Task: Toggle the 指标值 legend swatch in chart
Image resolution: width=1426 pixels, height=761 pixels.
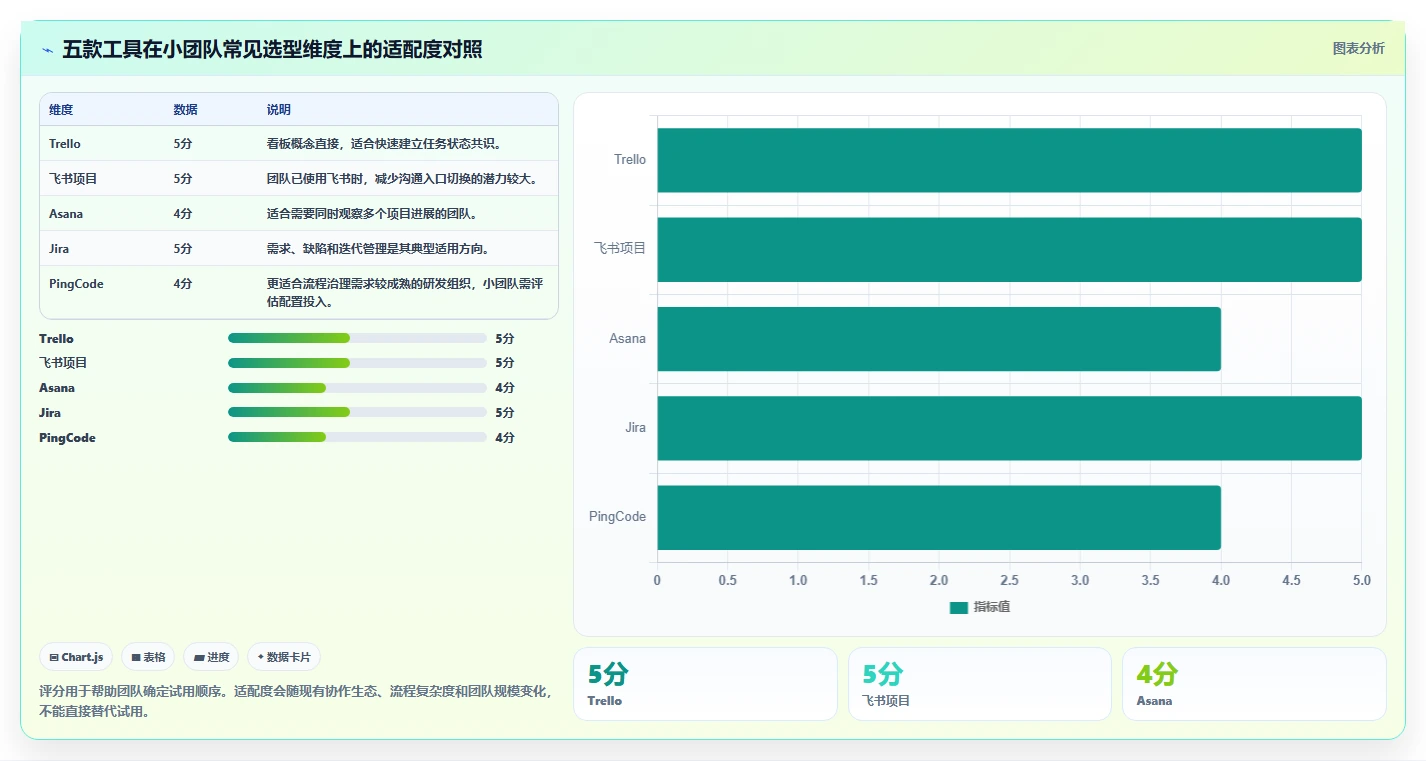Action: pyautogui.click(x=959, y=607)
